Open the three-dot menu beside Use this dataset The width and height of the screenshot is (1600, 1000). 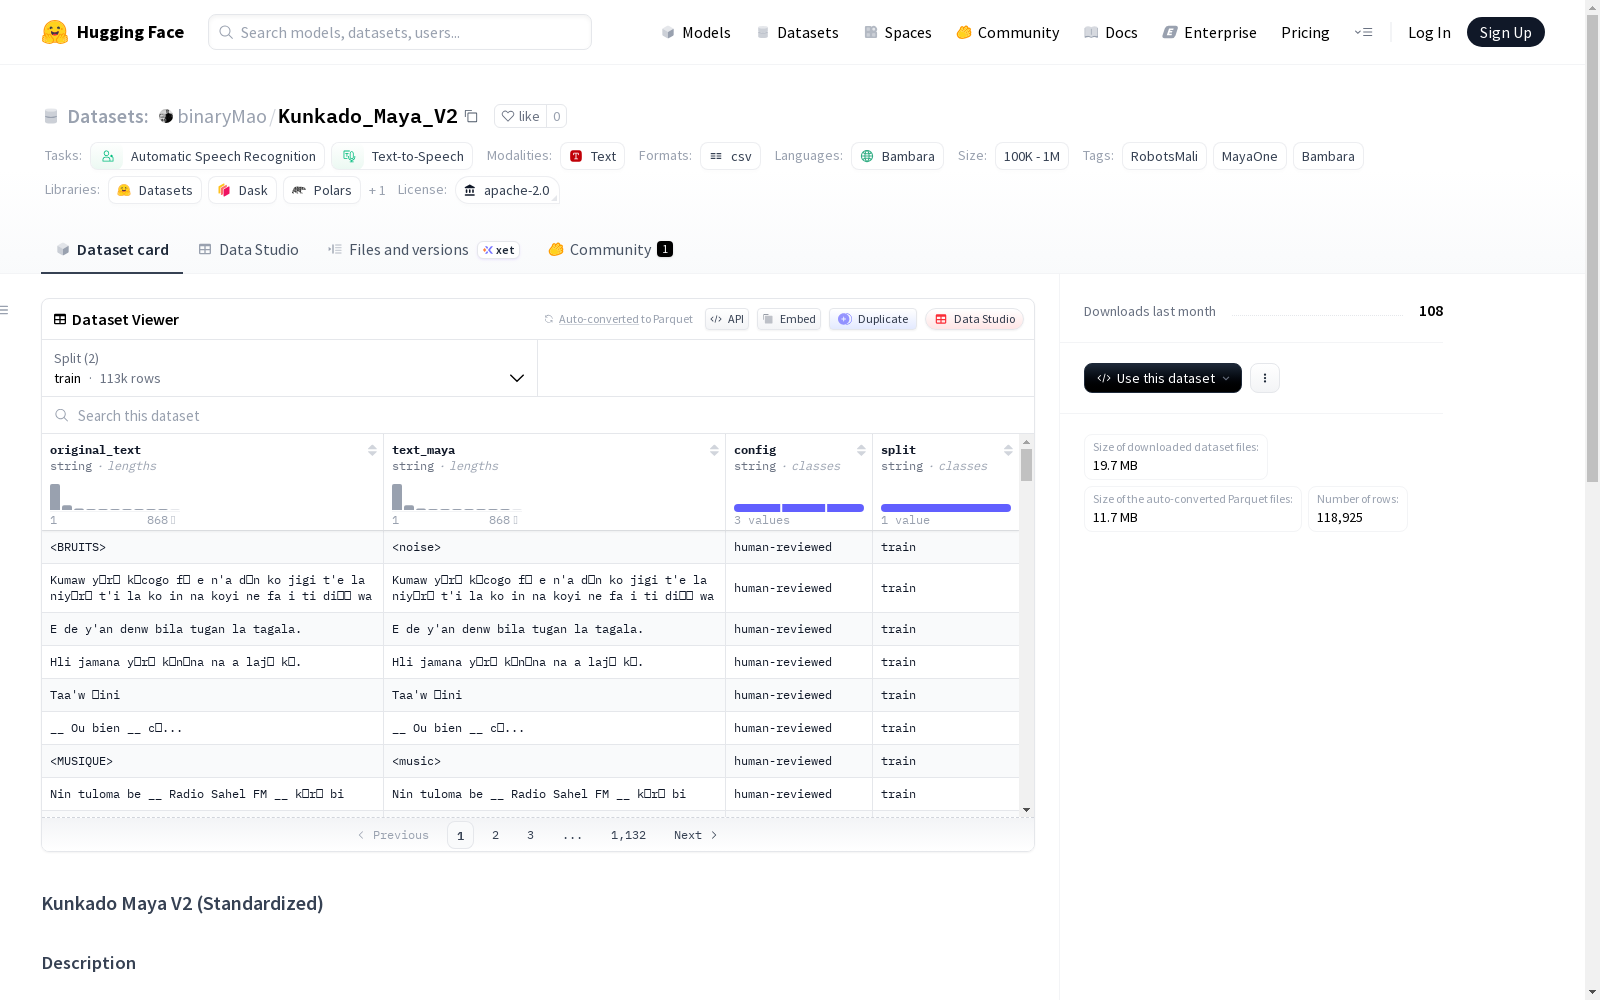1265,378
